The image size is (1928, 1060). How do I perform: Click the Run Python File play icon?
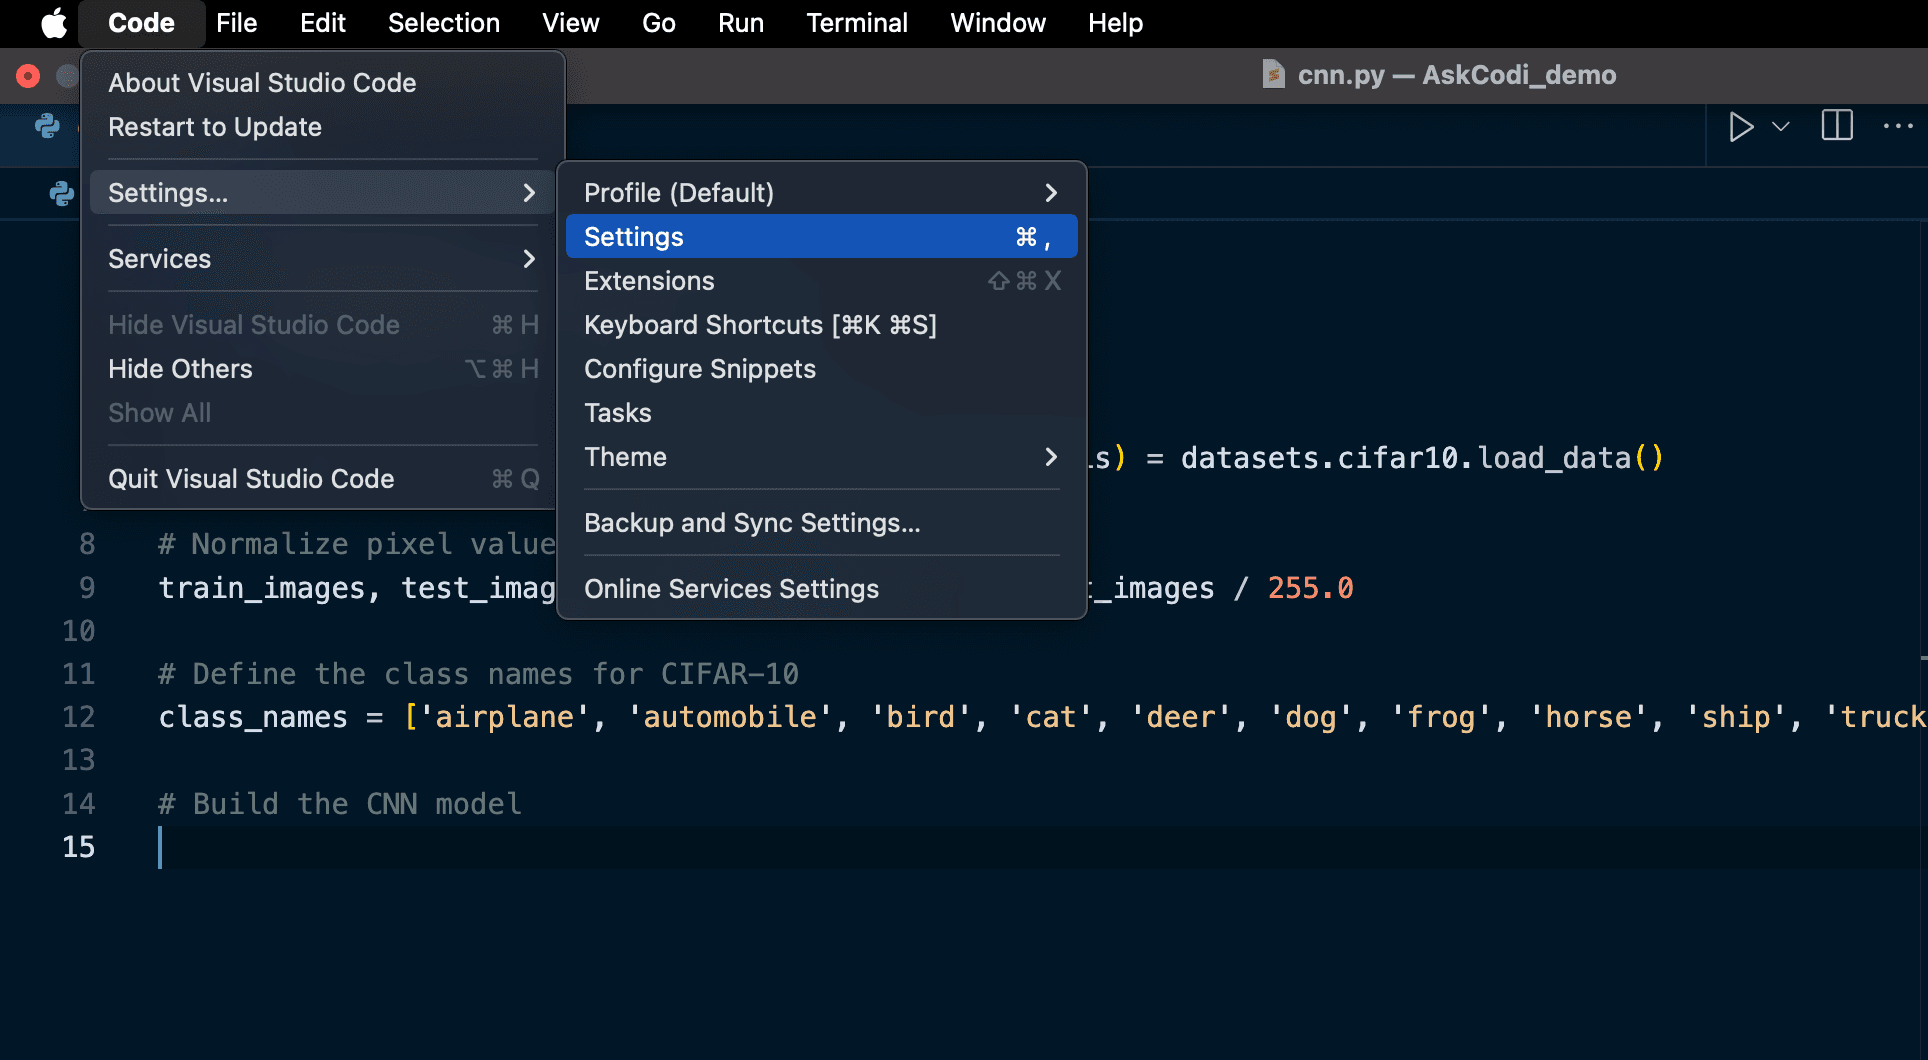(x=1741, y=127)
